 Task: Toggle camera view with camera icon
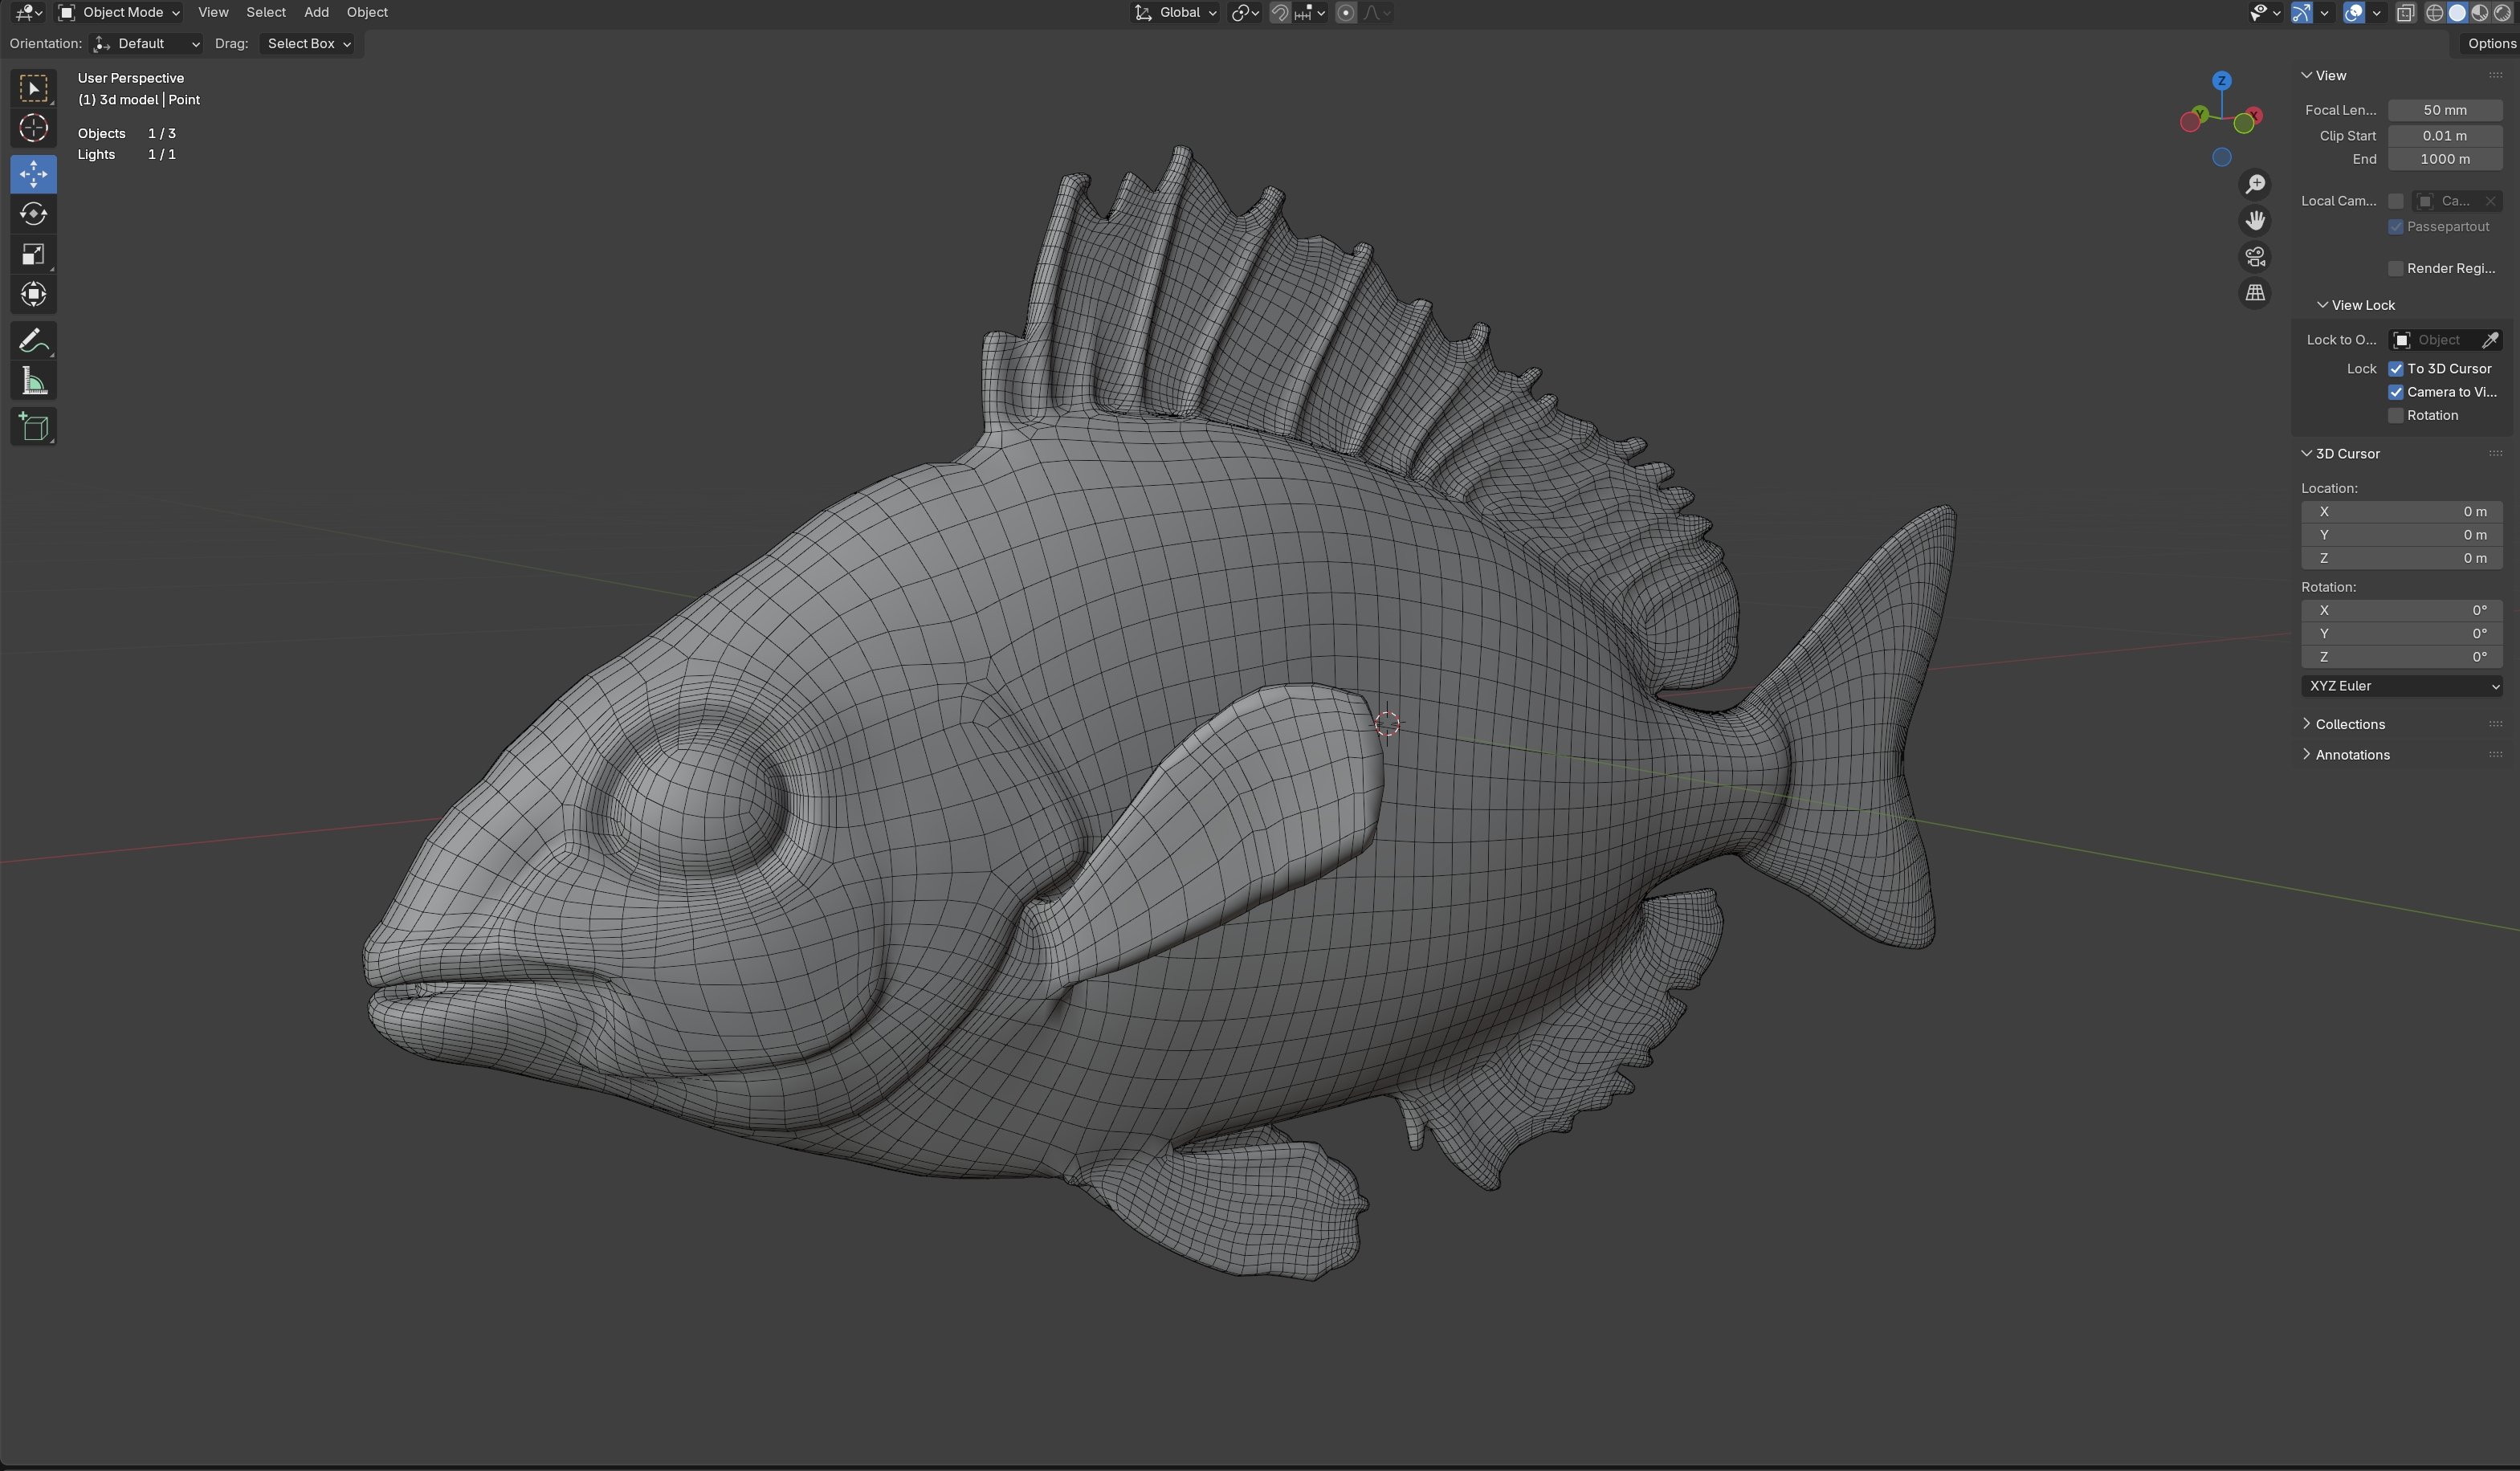tap(2254, 257)
